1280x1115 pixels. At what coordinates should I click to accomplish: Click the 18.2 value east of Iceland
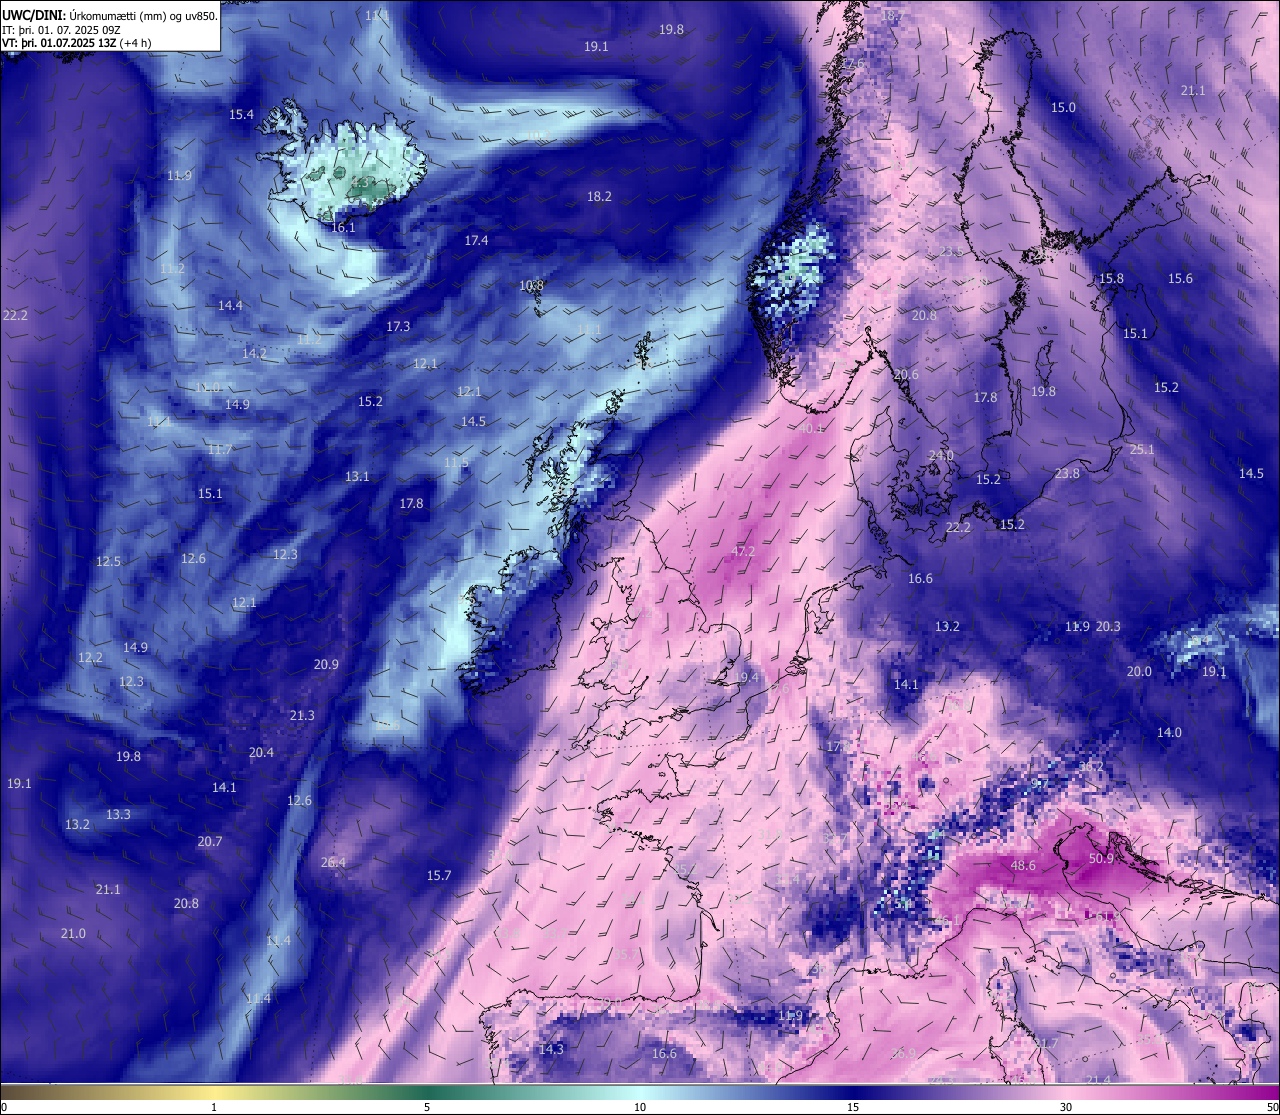[599, 197]
